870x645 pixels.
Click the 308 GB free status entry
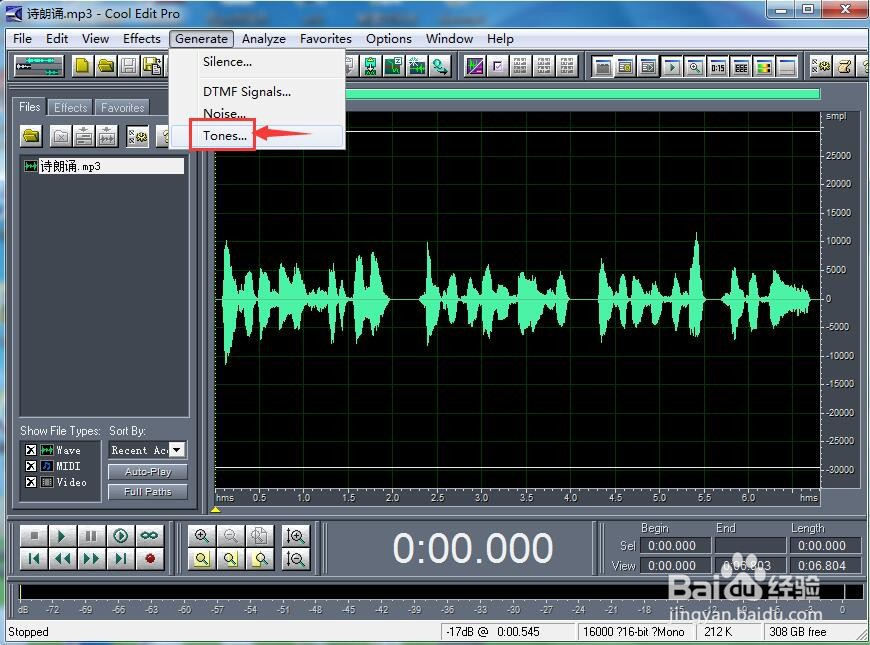pyautogui.click(x=797, y=632)
